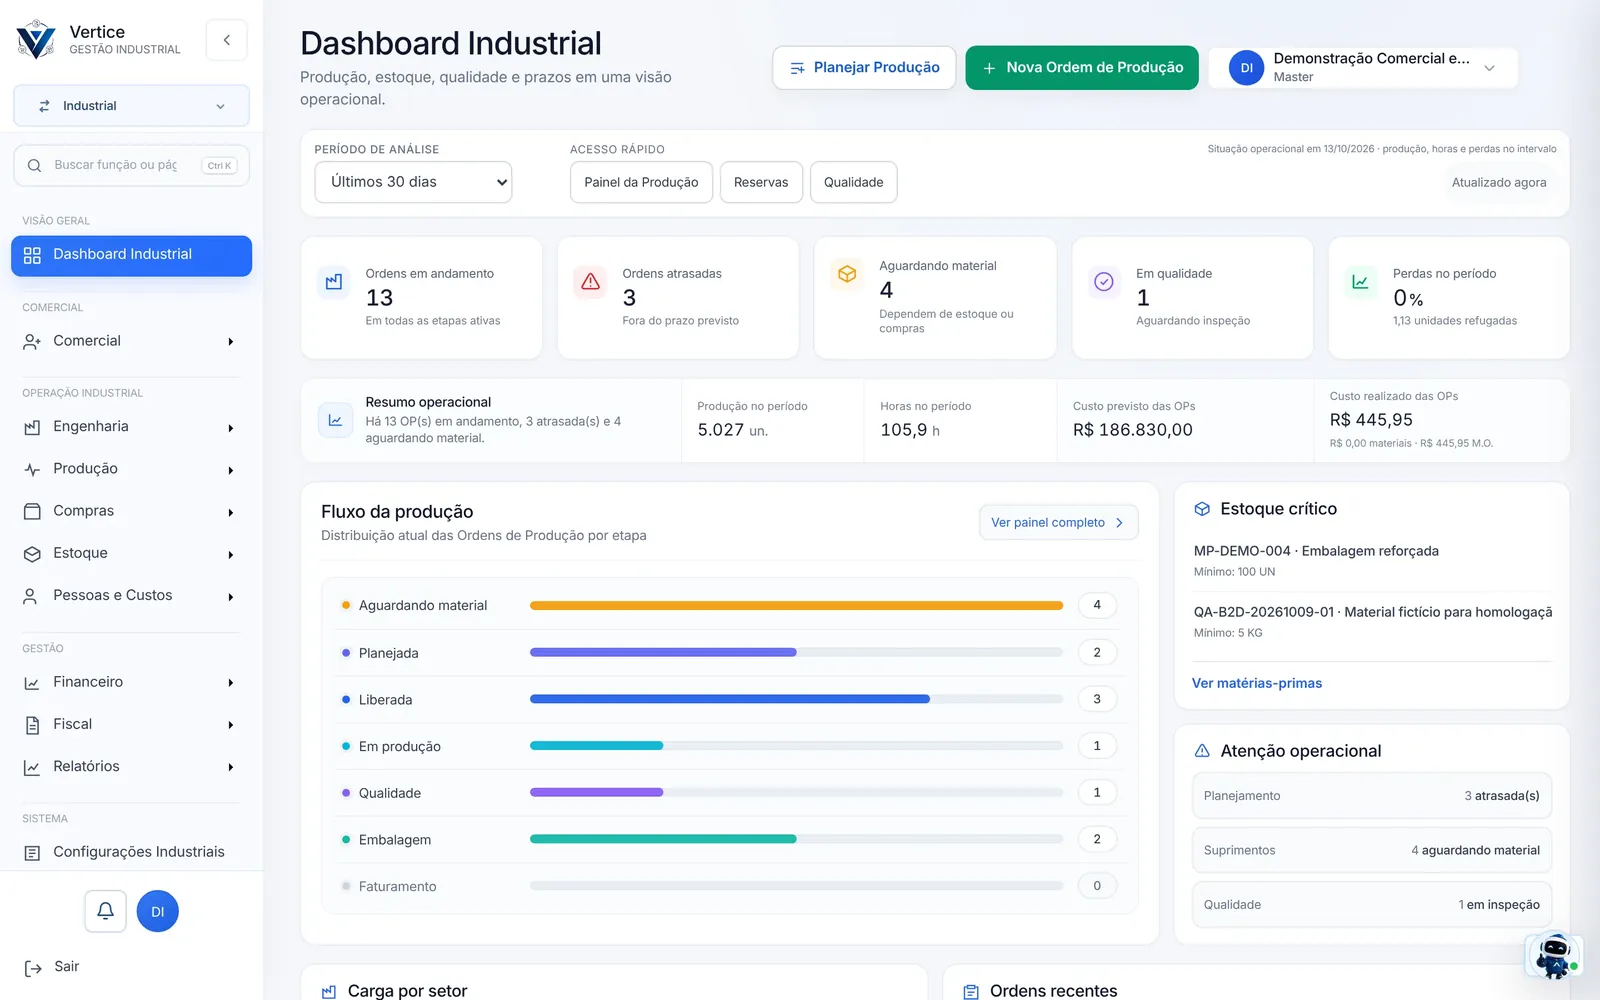The width and height of the screenshot is (1600, 1000).
Task: Click the Ordens em andamento card icon
Action: tap(334, 282)
